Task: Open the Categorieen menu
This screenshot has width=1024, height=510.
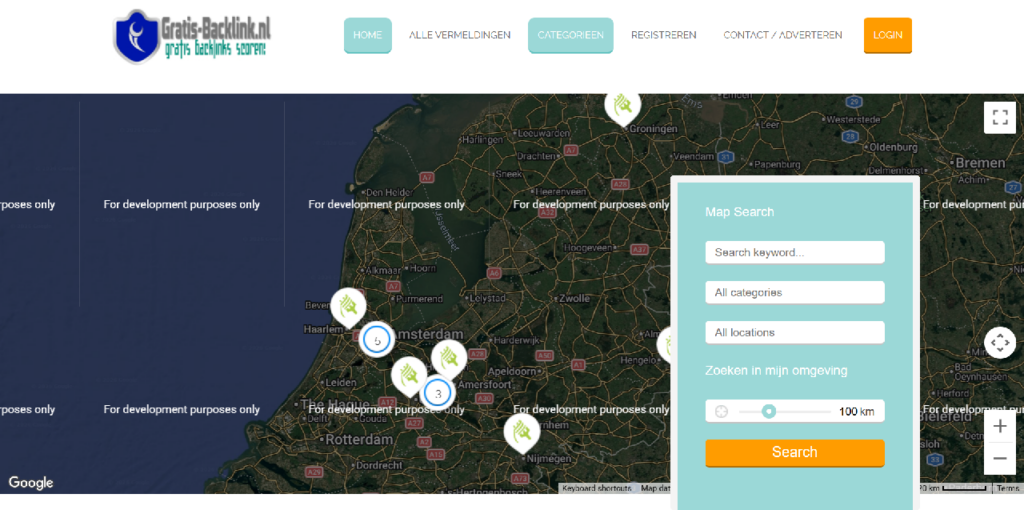Action: pyautogui.click(x=570, y=35)
